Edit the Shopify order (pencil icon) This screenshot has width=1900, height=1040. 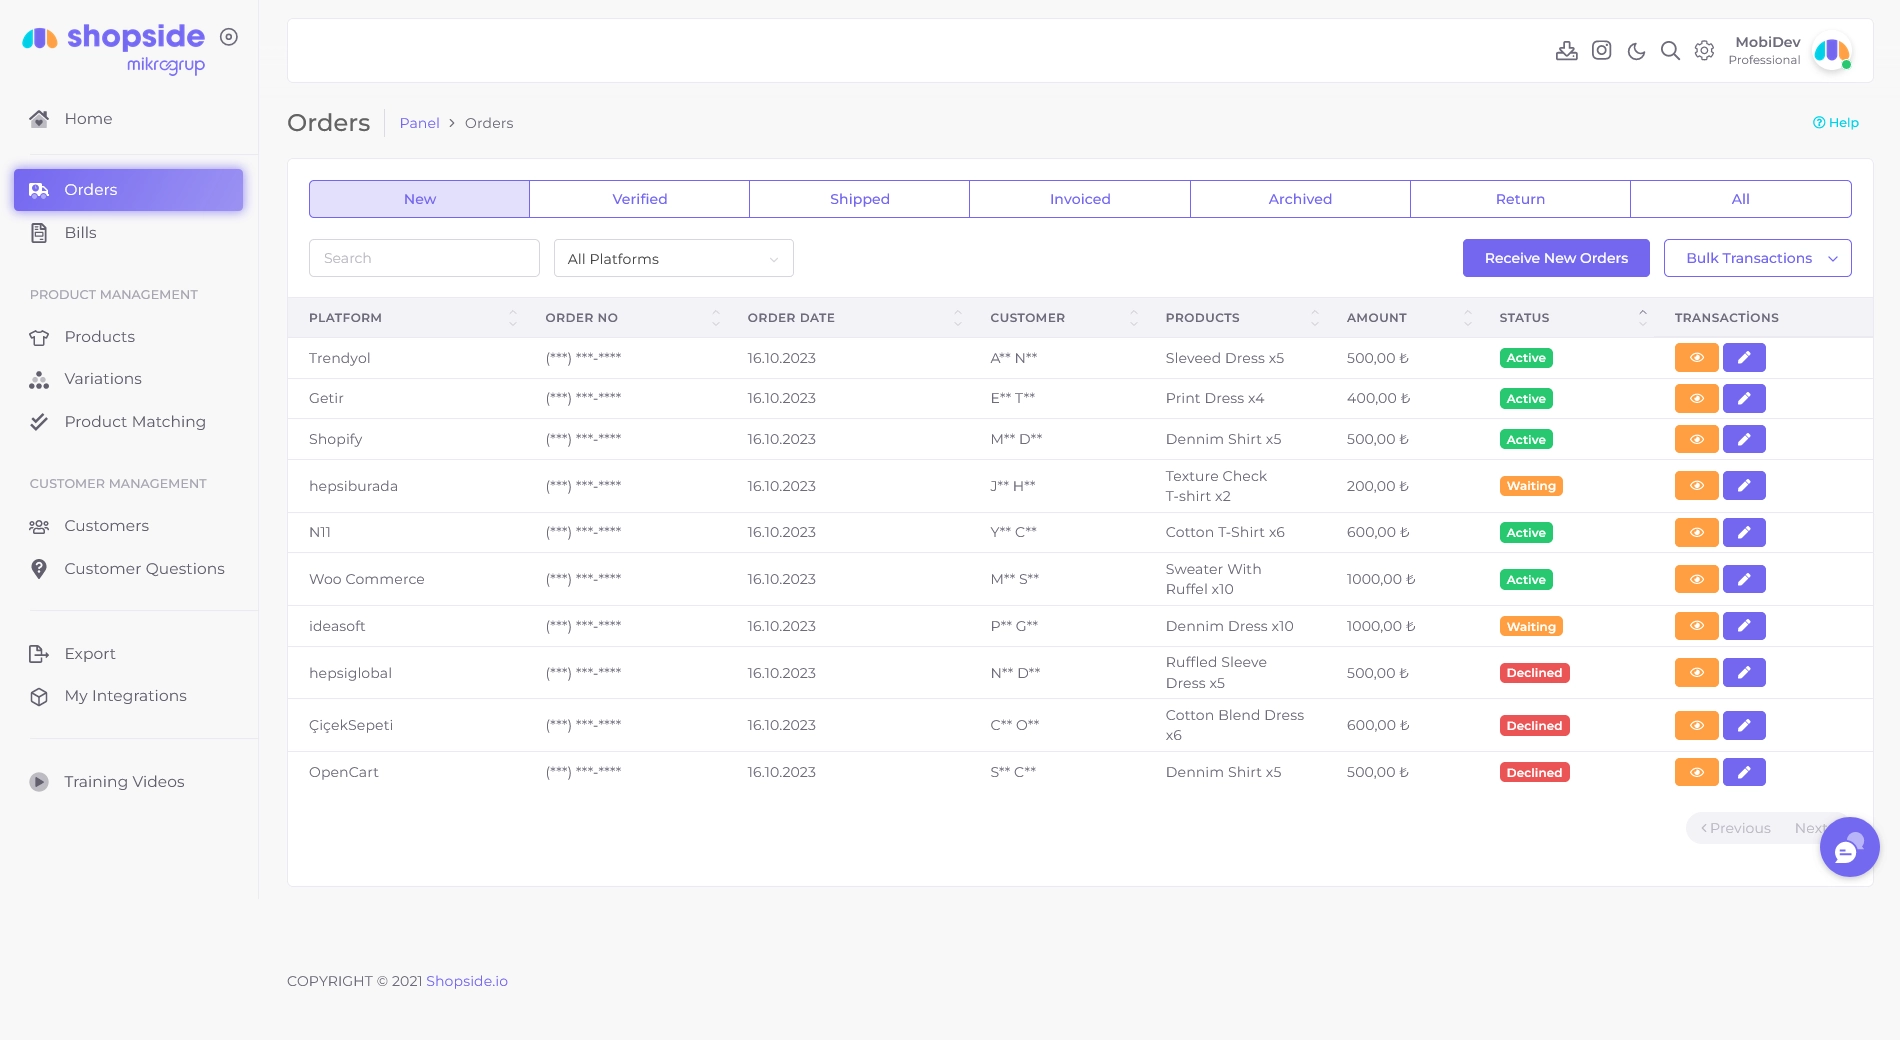[x=1744, y=439]
